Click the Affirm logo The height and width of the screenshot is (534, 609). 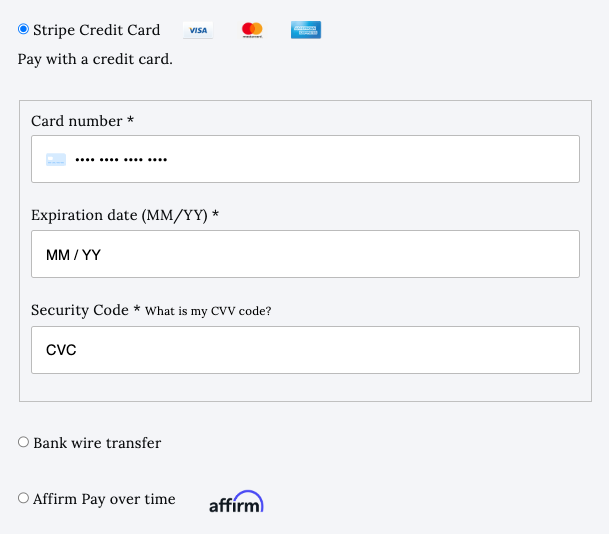point(236,501)
